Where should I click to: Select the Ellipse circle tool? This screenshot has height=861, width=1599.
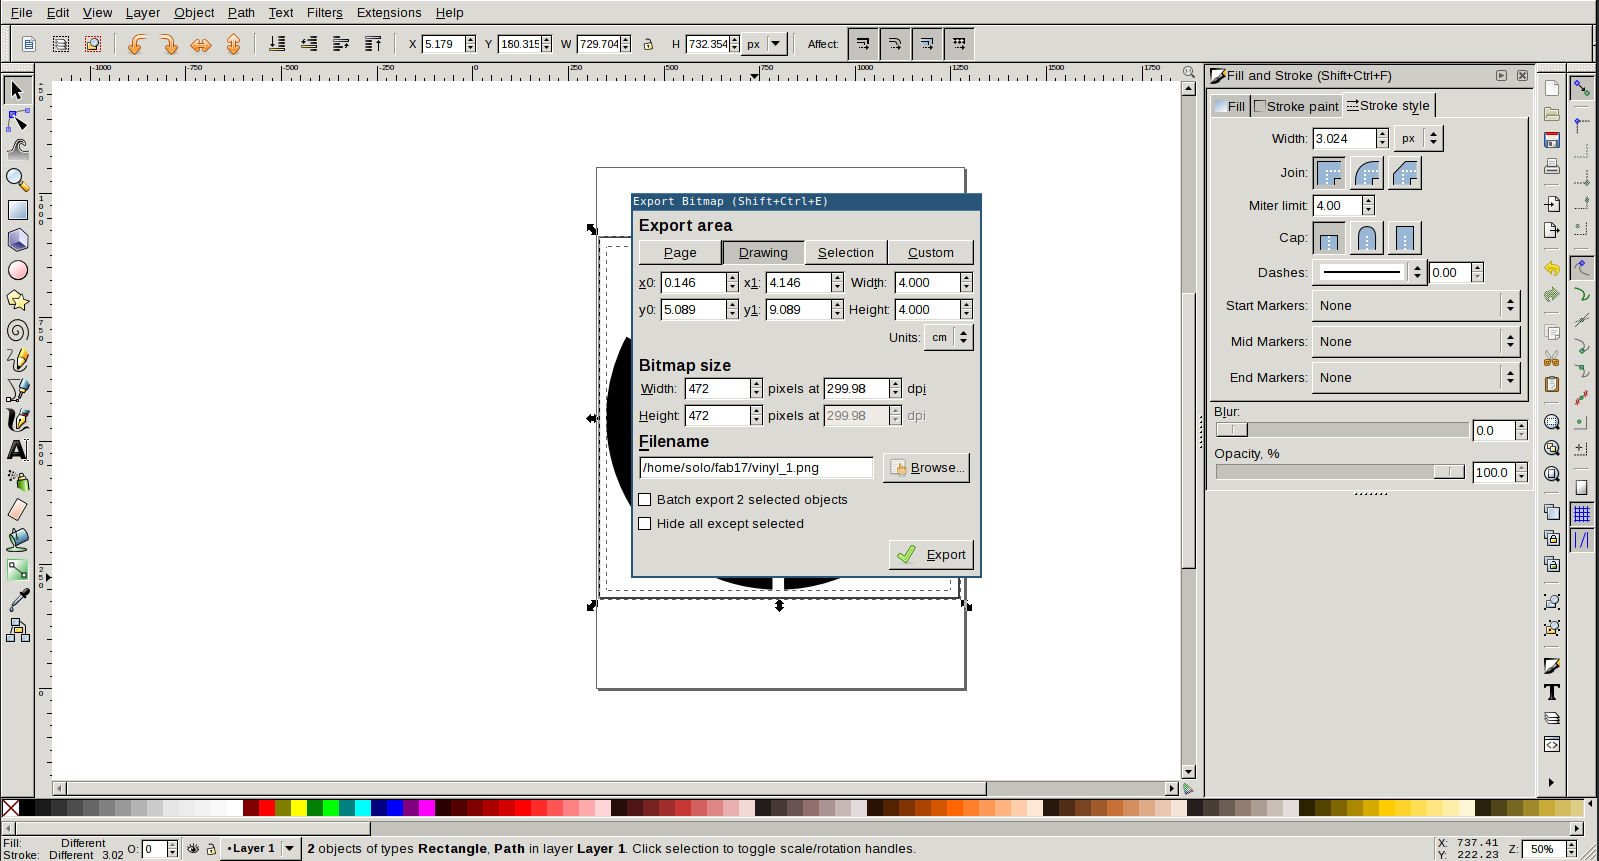pyautogui.click(x=17, y=270)
